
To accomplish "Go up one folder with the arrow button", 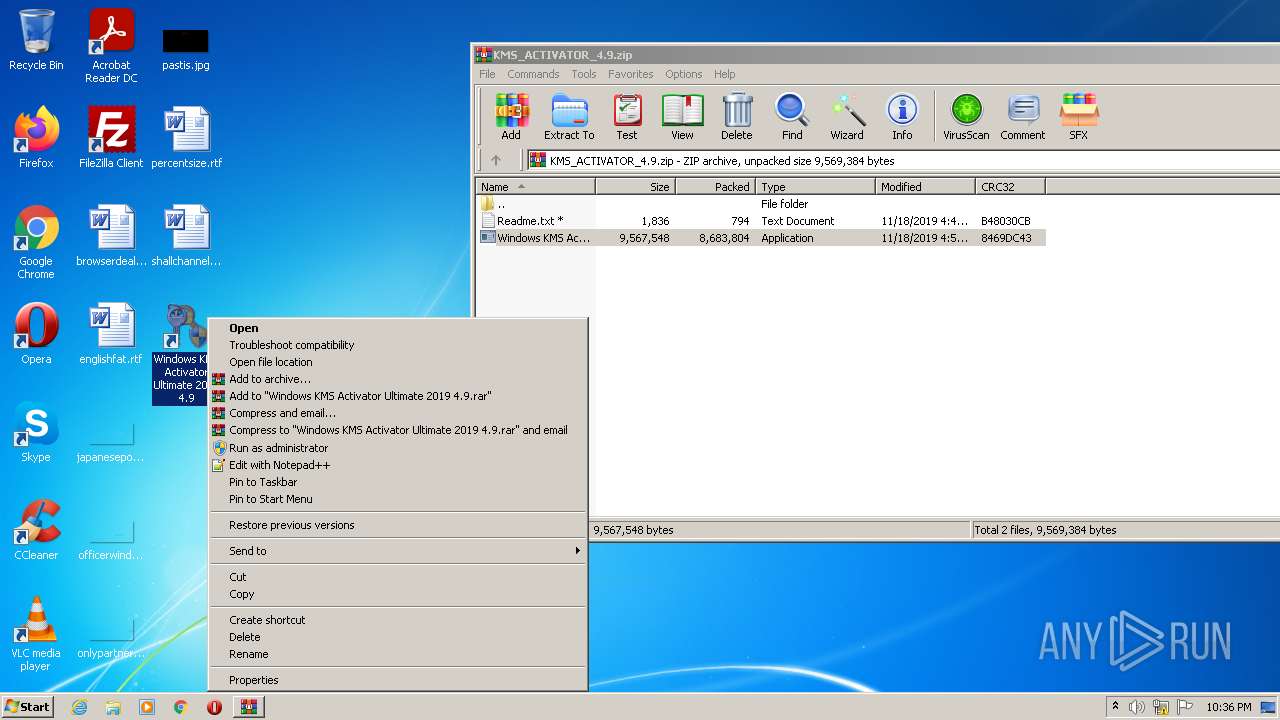I will (x=496, y=160).
